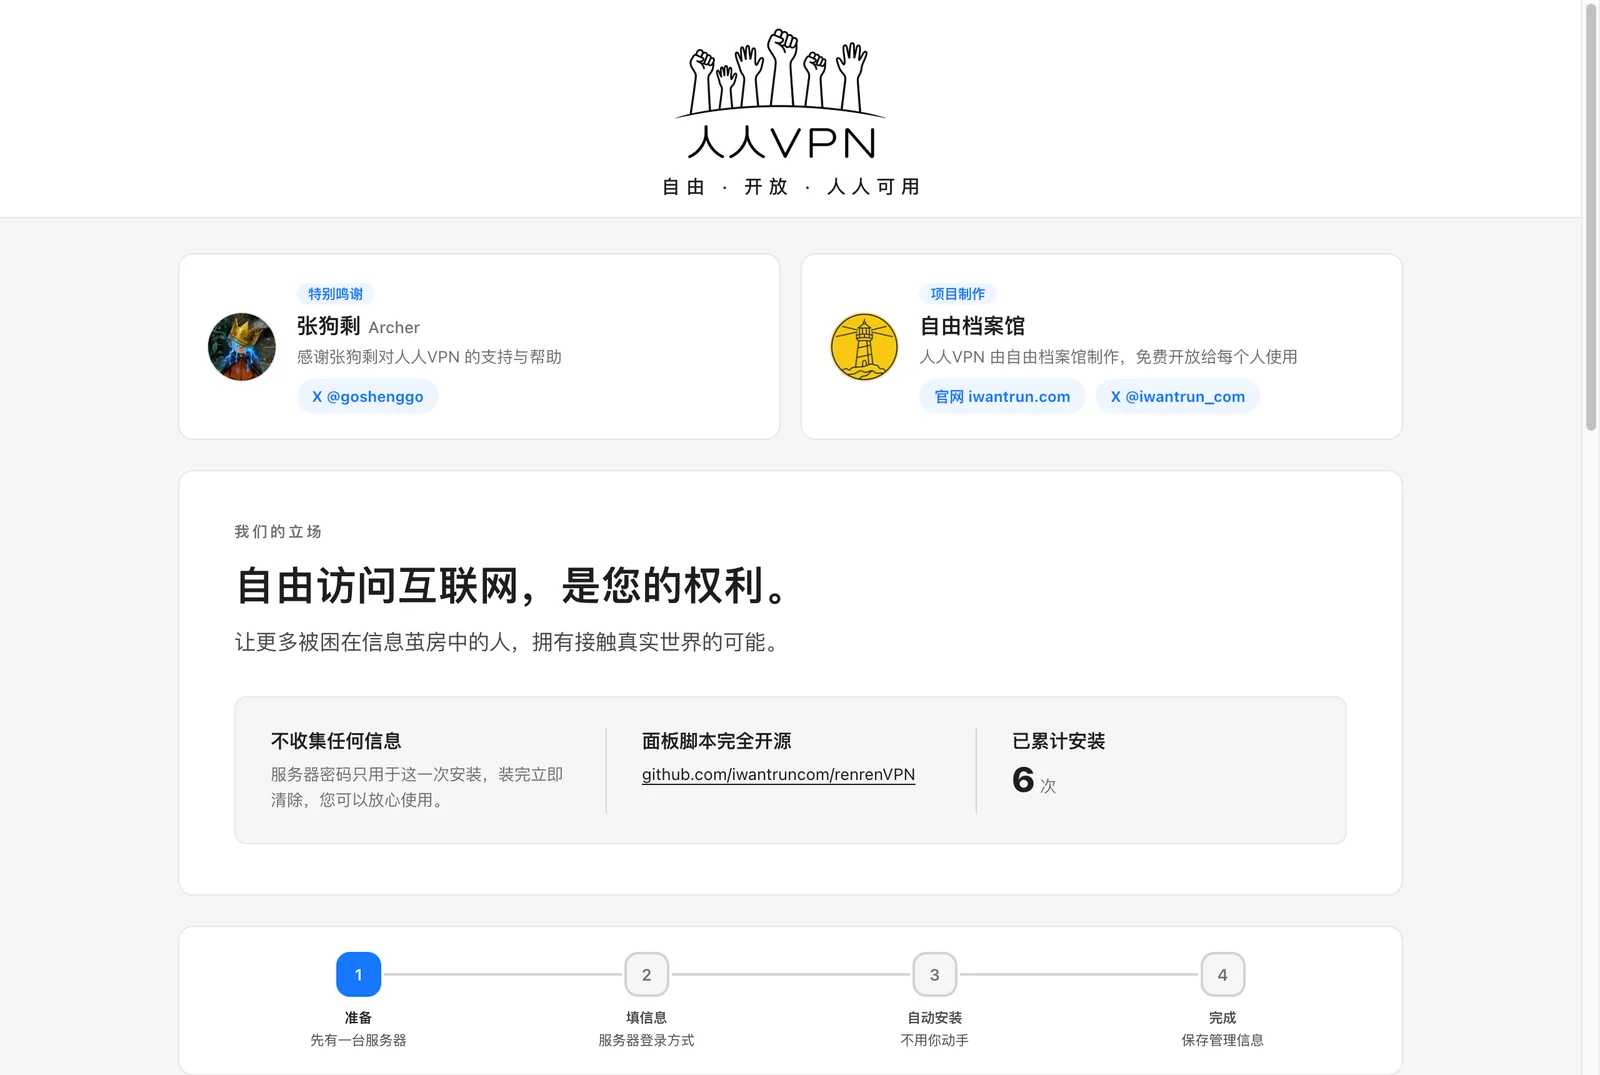Viewport: 1600px width, 1075px height.
Task: Click the 已累计安装 count of 6 次
Action: (x=1034, y=780)
